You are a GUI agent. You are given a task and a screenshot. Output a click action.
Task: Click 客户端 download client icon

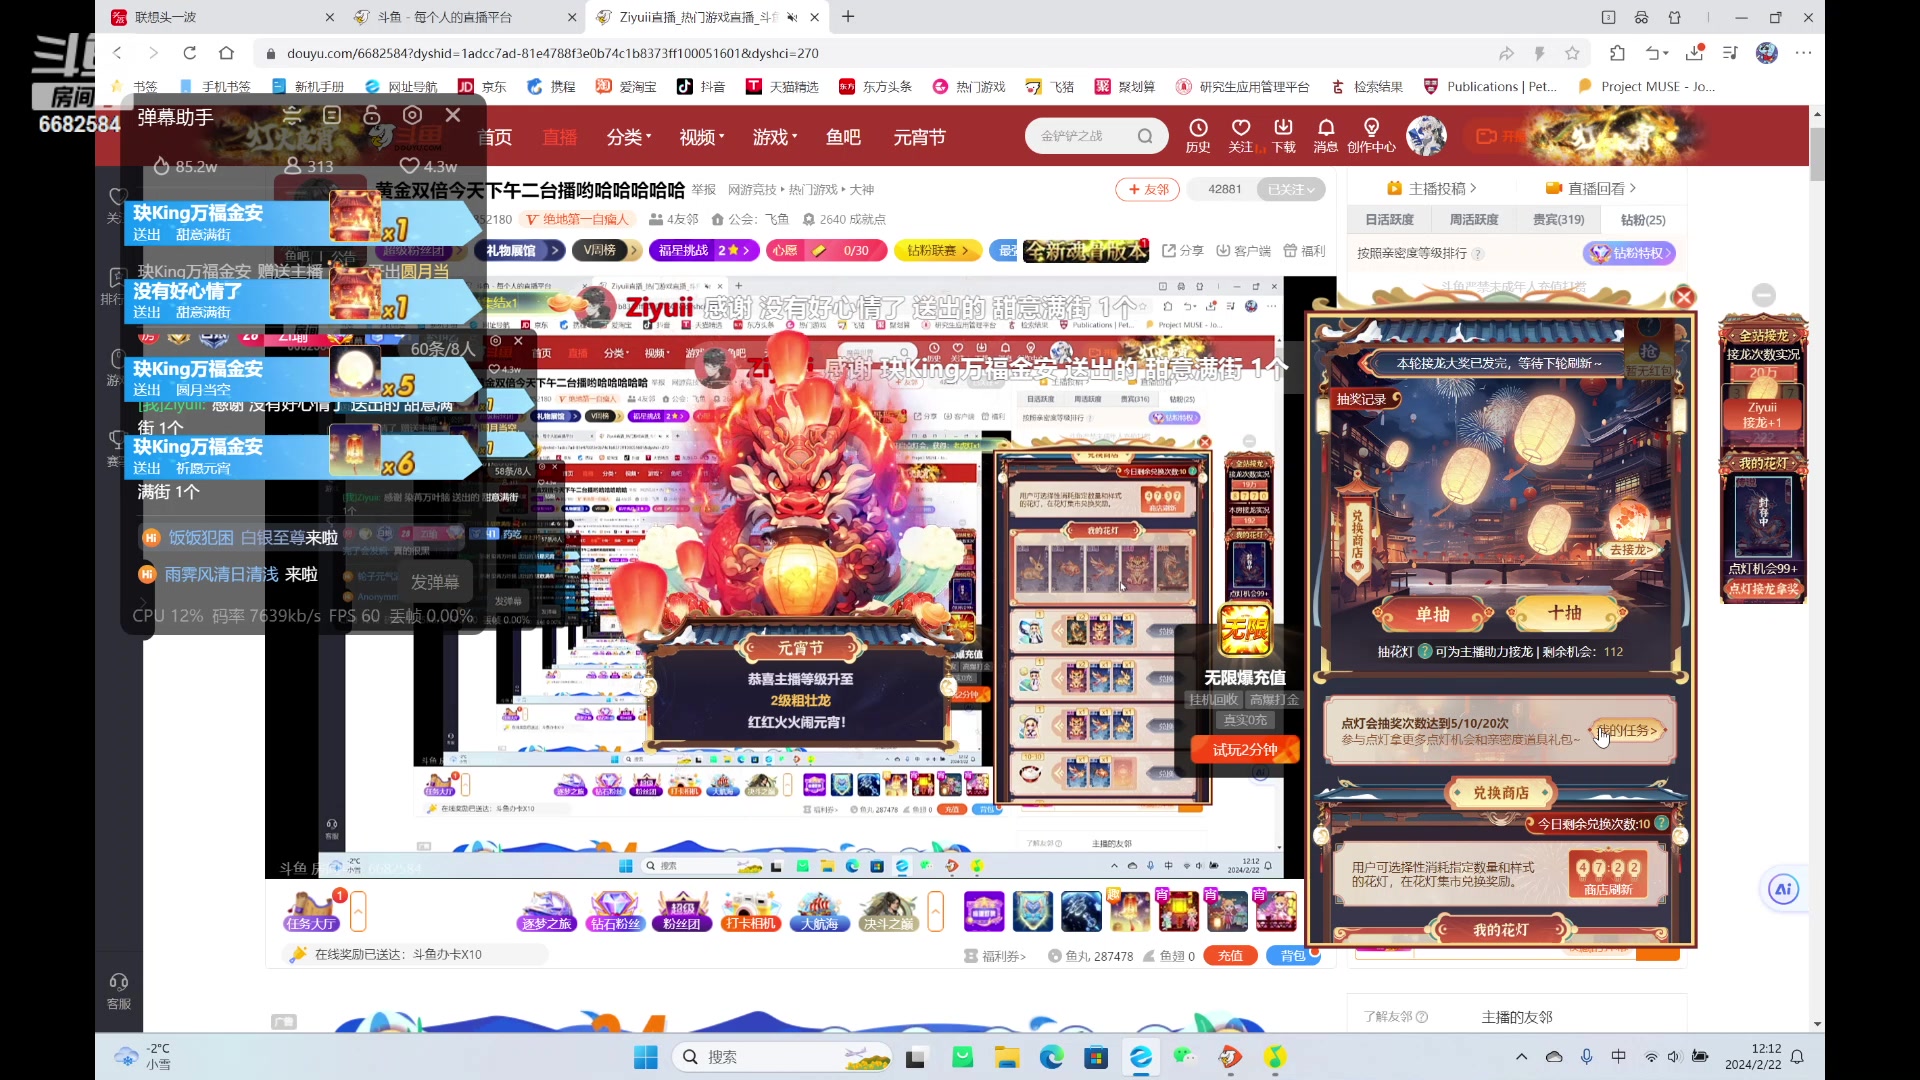click(1243, 250)
